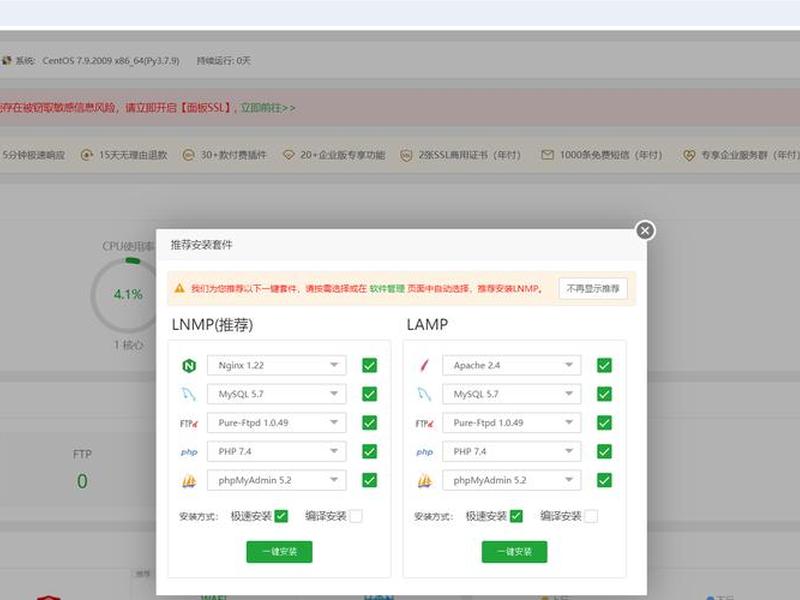Follow the 立即前往>> link in SSL warning
This screenshot has width=800, height=600.
(268, 108)
